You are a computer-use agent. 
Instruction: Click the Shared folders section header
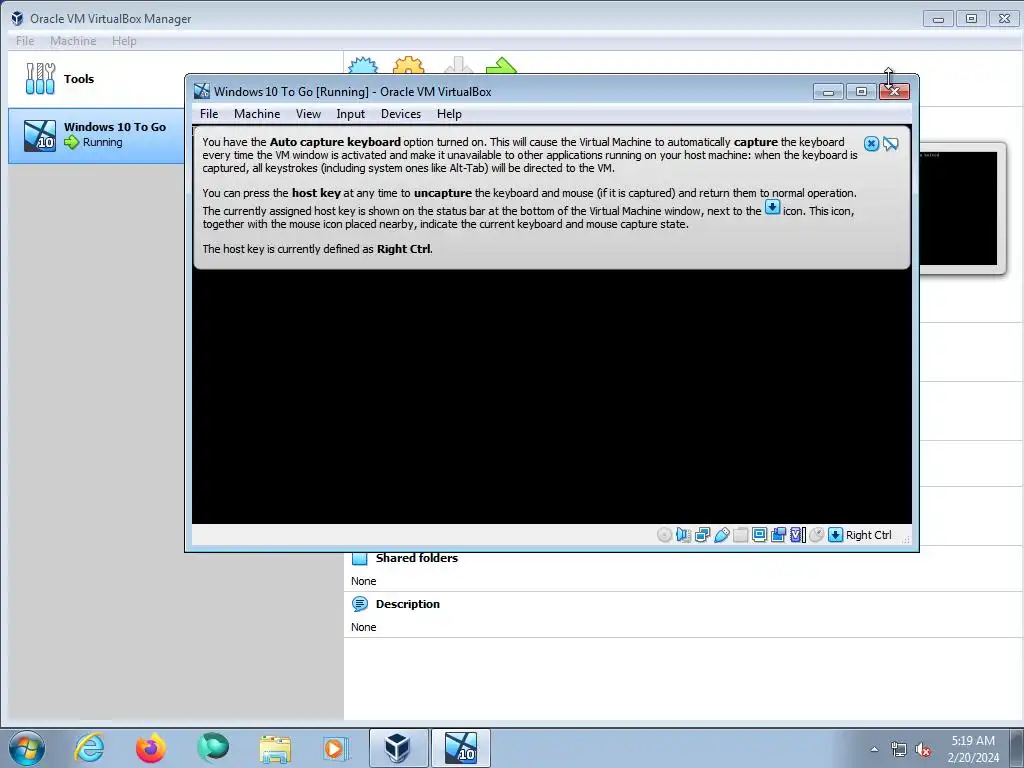click(x=417, y=558)
